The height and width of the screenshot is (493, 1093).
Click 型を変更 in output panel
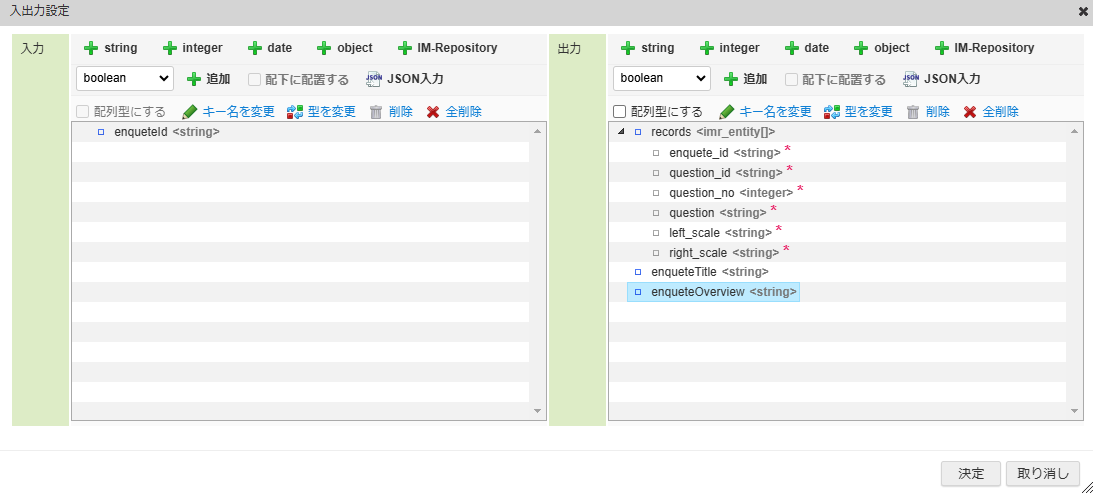tap(857, 112)
